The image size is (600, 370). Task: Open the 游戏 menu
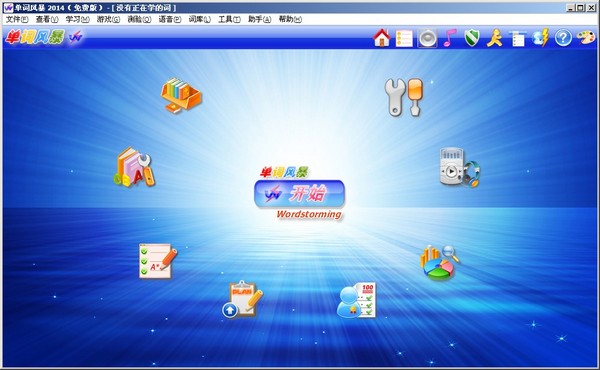(x=108, y=19)
